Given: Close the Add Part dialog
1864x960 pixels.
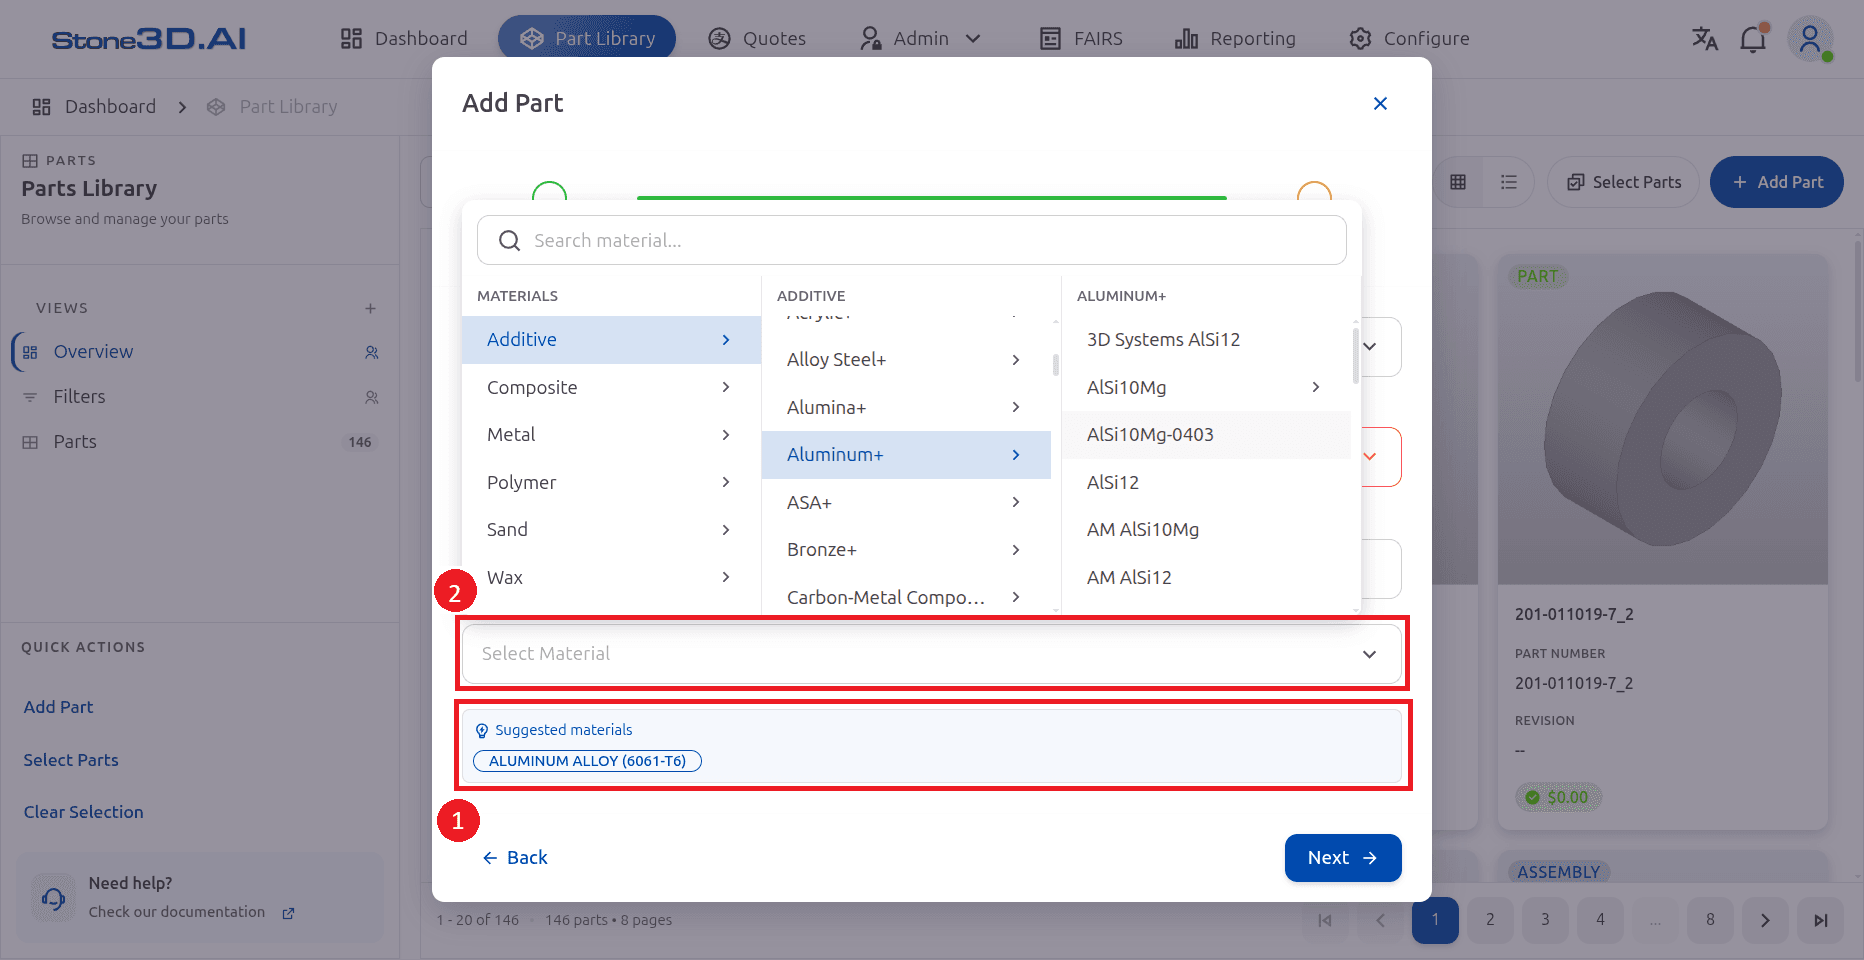Looking at the screenshot, I should (1380, 103).
